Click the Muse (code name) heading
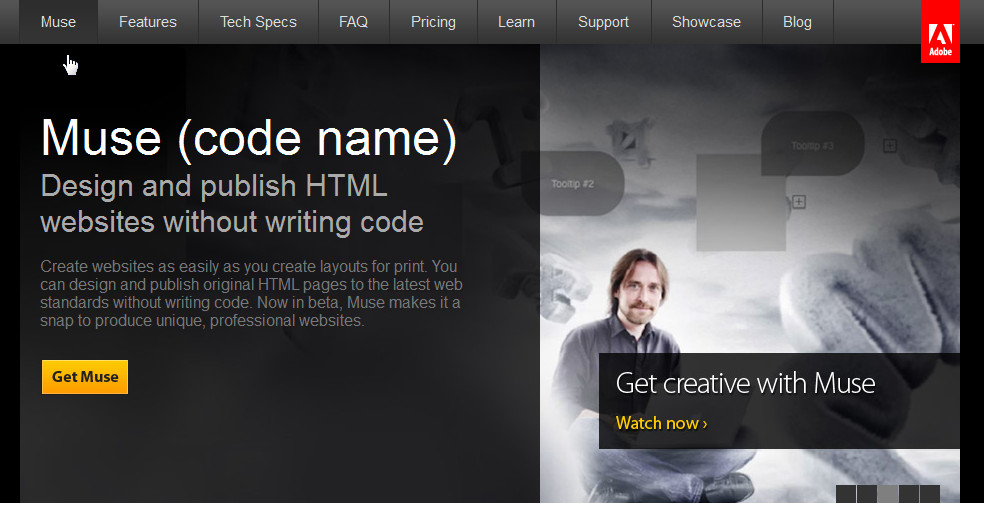The image size is (984, 521). pyautogui.click(x=249, y=138)
